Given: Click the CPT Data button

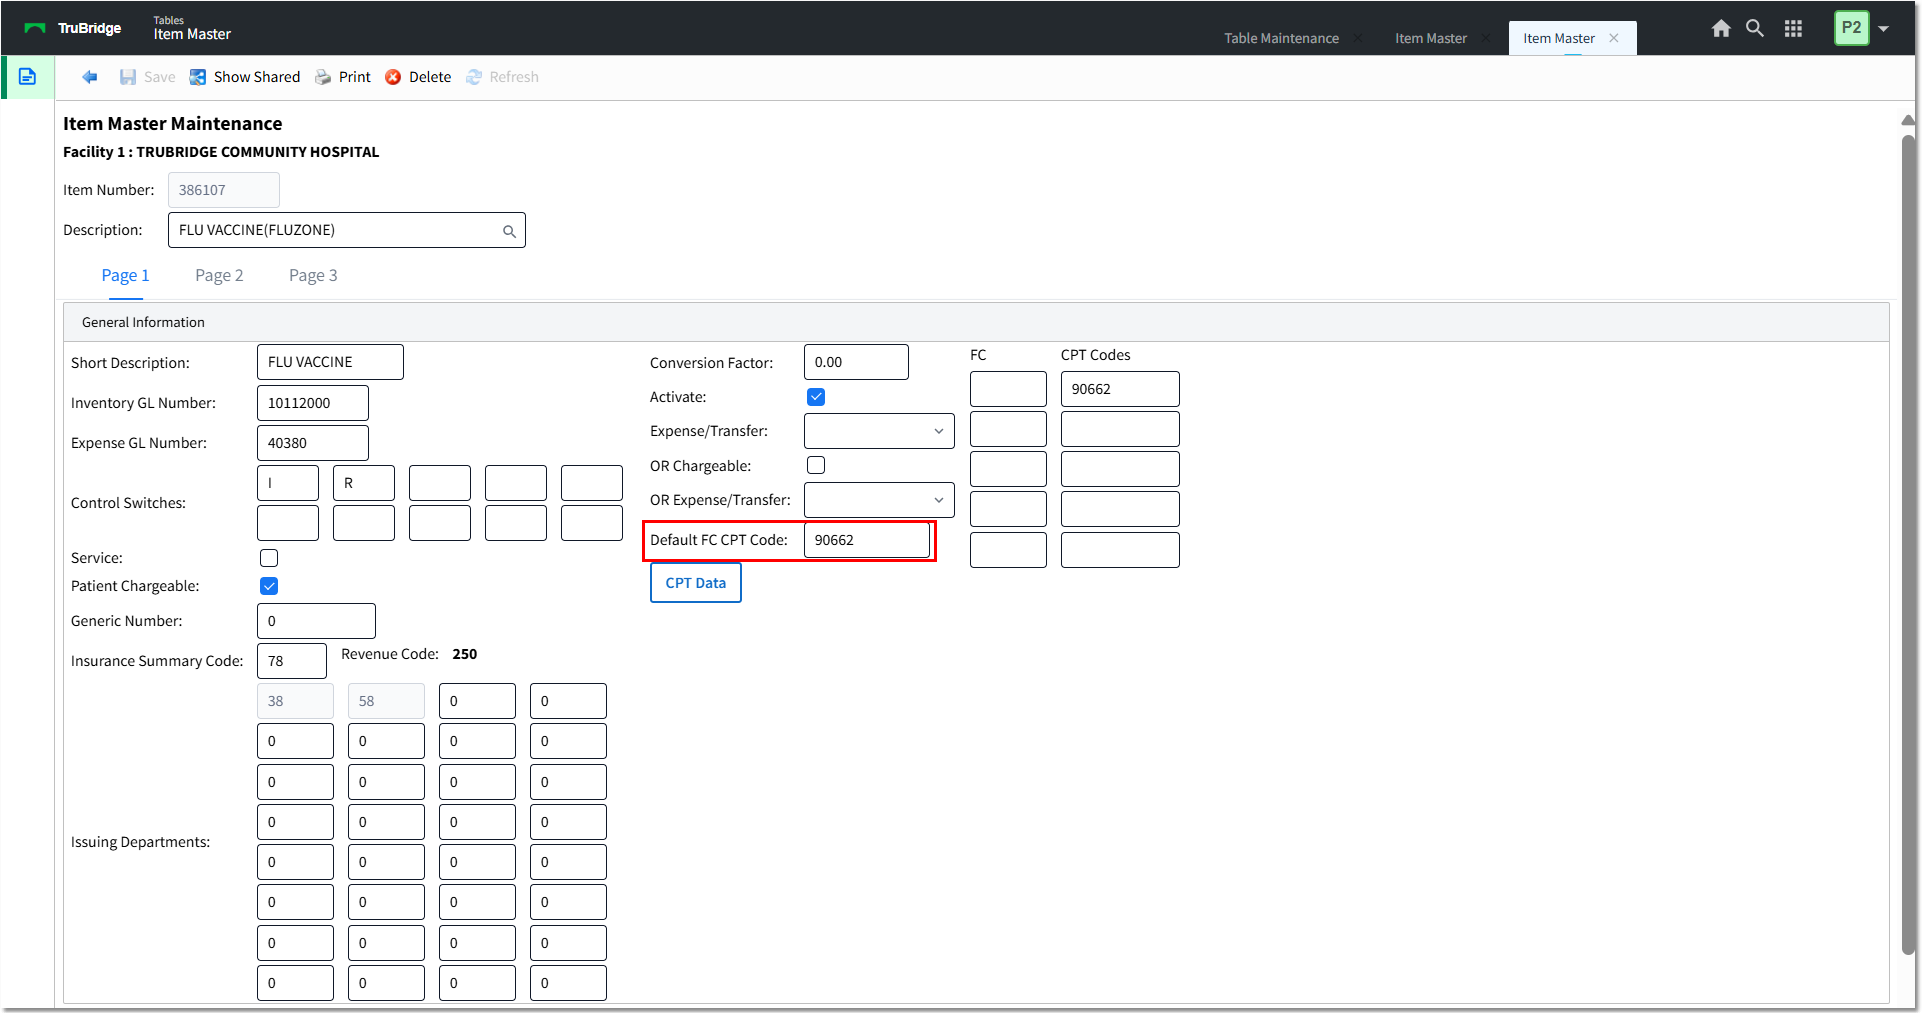Looking at the screenshot, I should tap(696, 583).
